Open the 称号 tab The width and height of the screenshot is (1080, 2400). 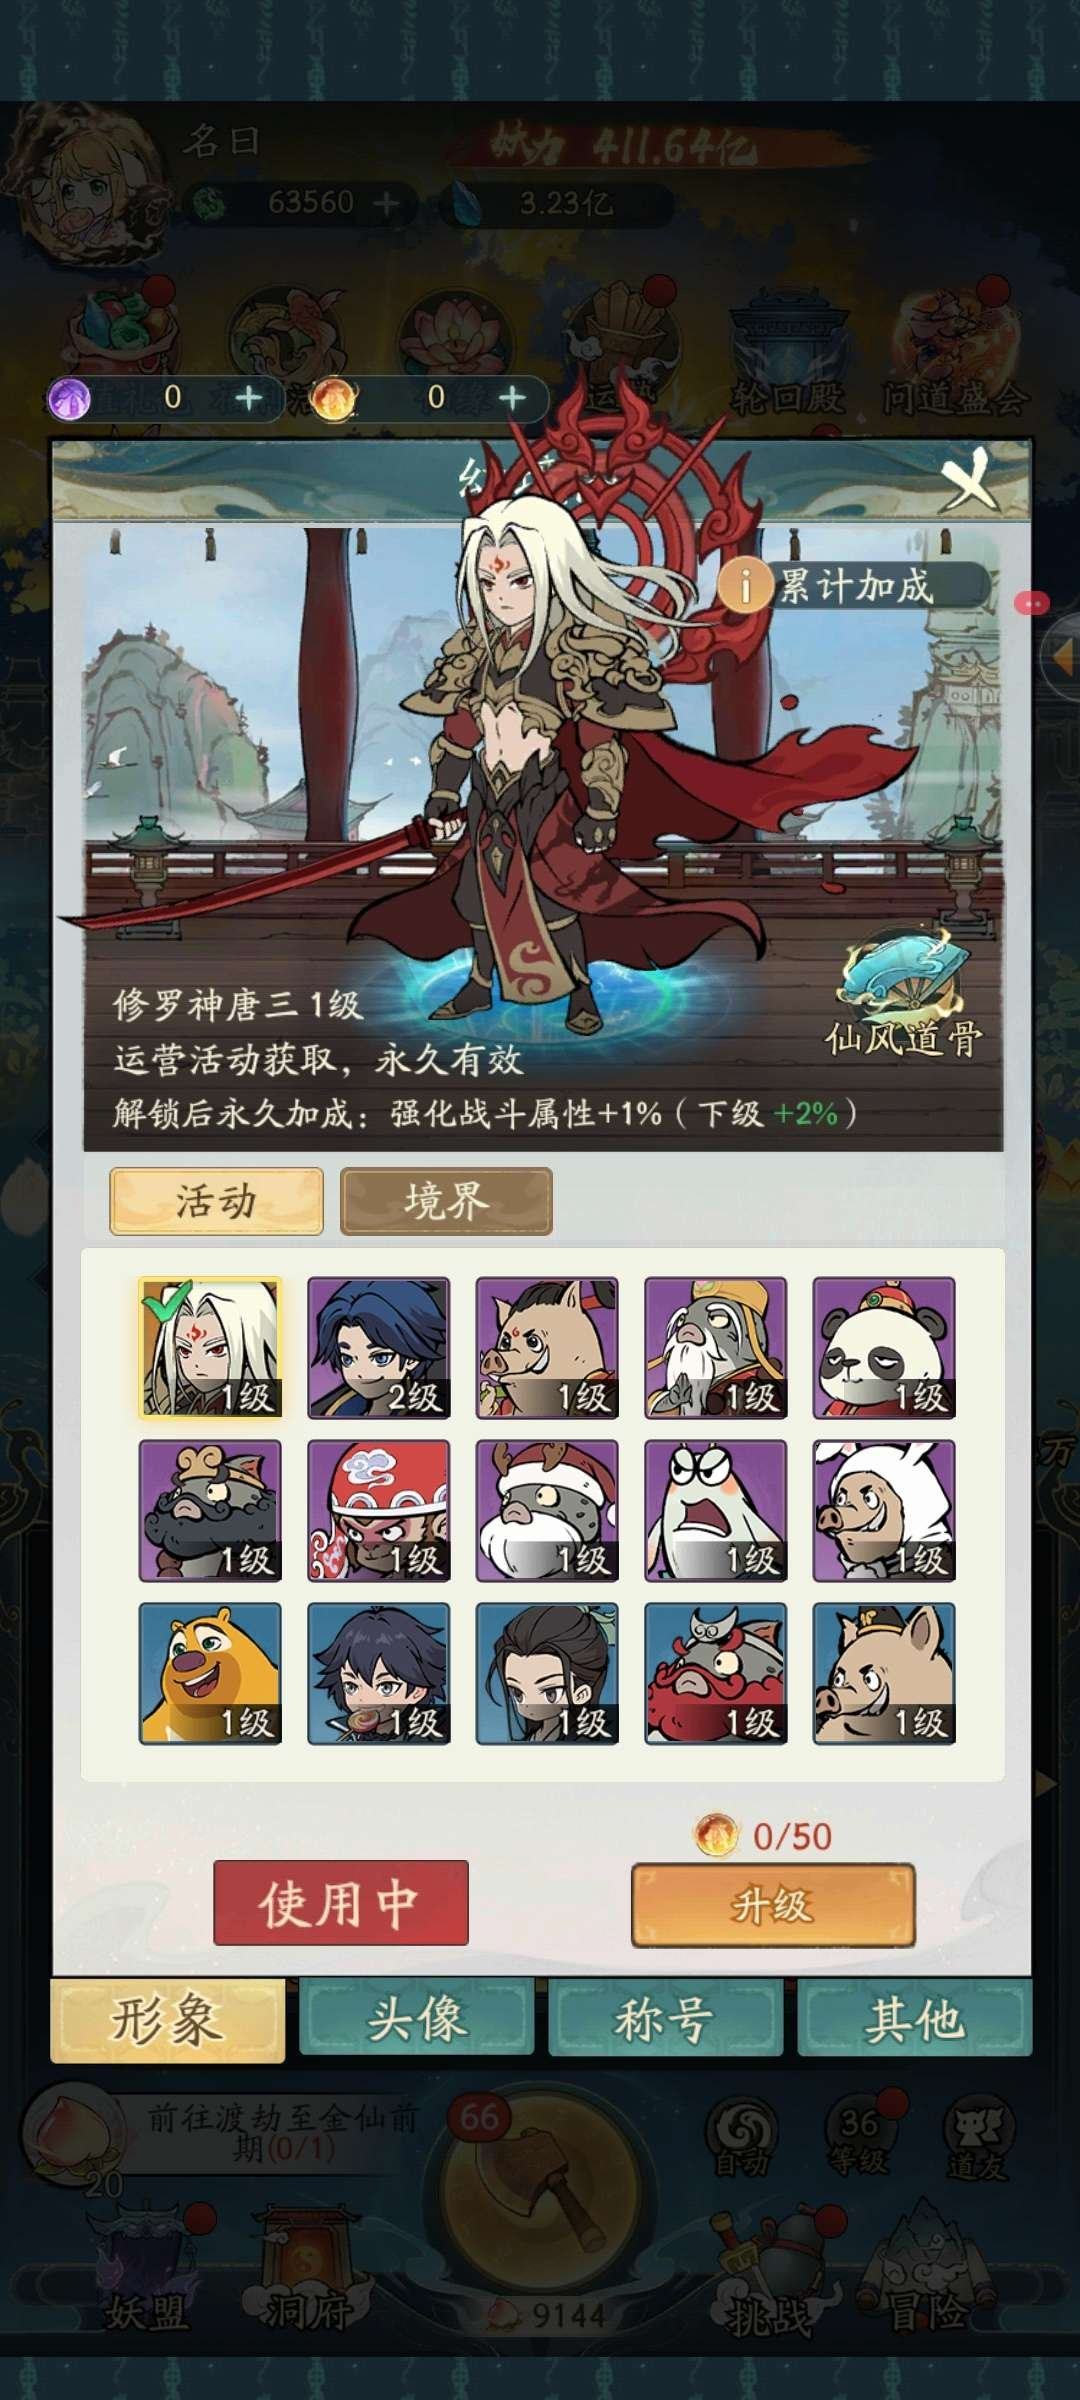tap(665, 2020)
